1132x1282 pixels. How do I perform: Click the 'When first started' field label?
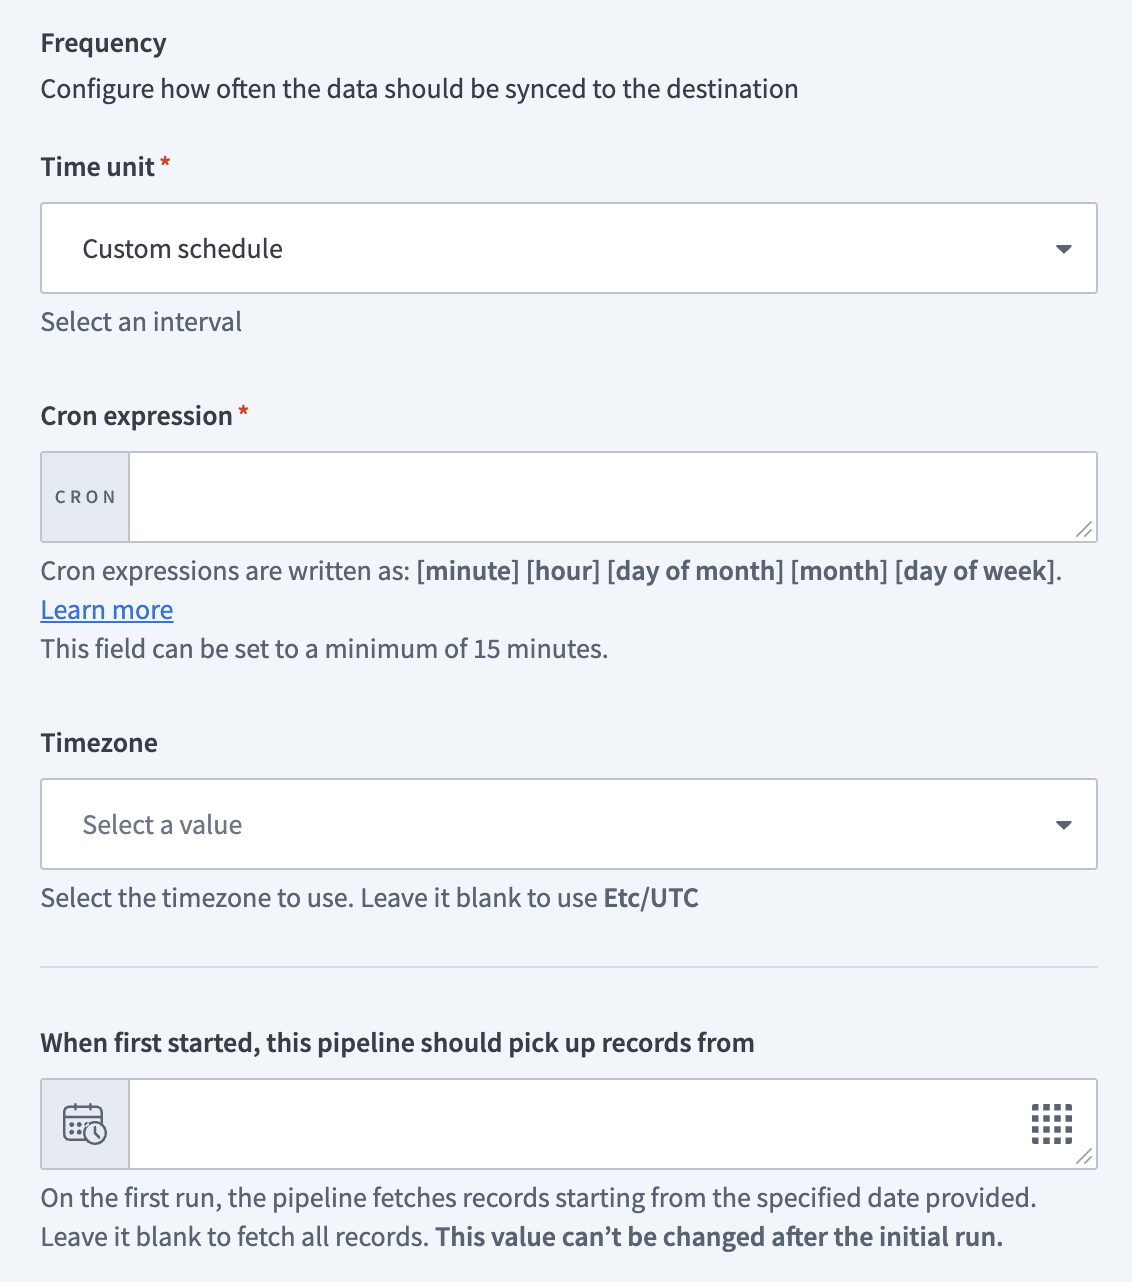pos(397,1043)
